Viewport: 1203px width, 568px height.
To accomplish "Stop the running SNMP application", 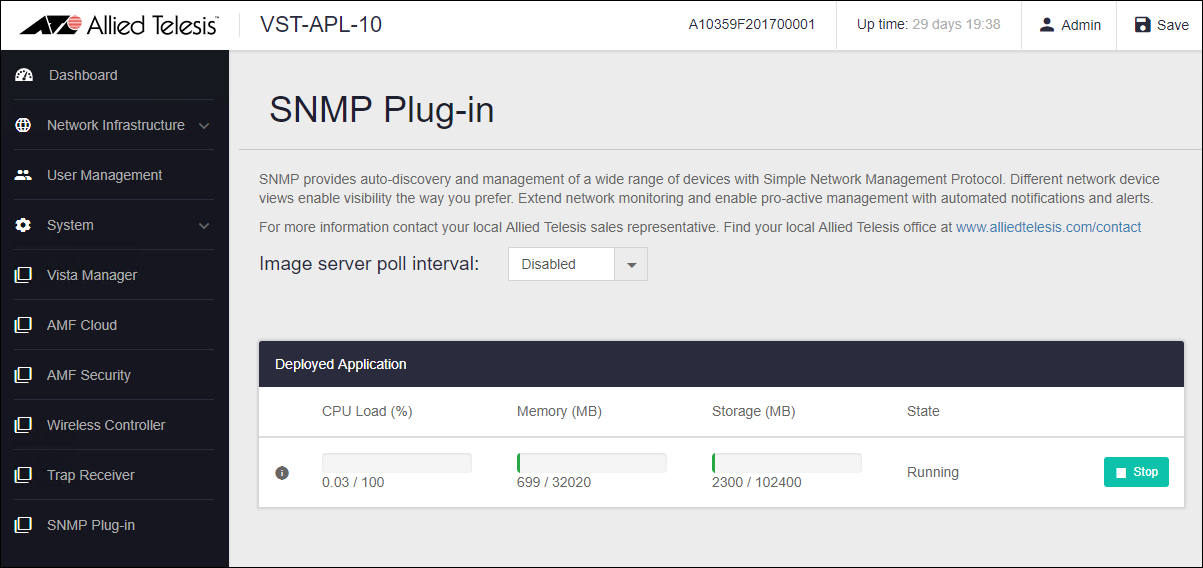I will [x=1136, y=472].
